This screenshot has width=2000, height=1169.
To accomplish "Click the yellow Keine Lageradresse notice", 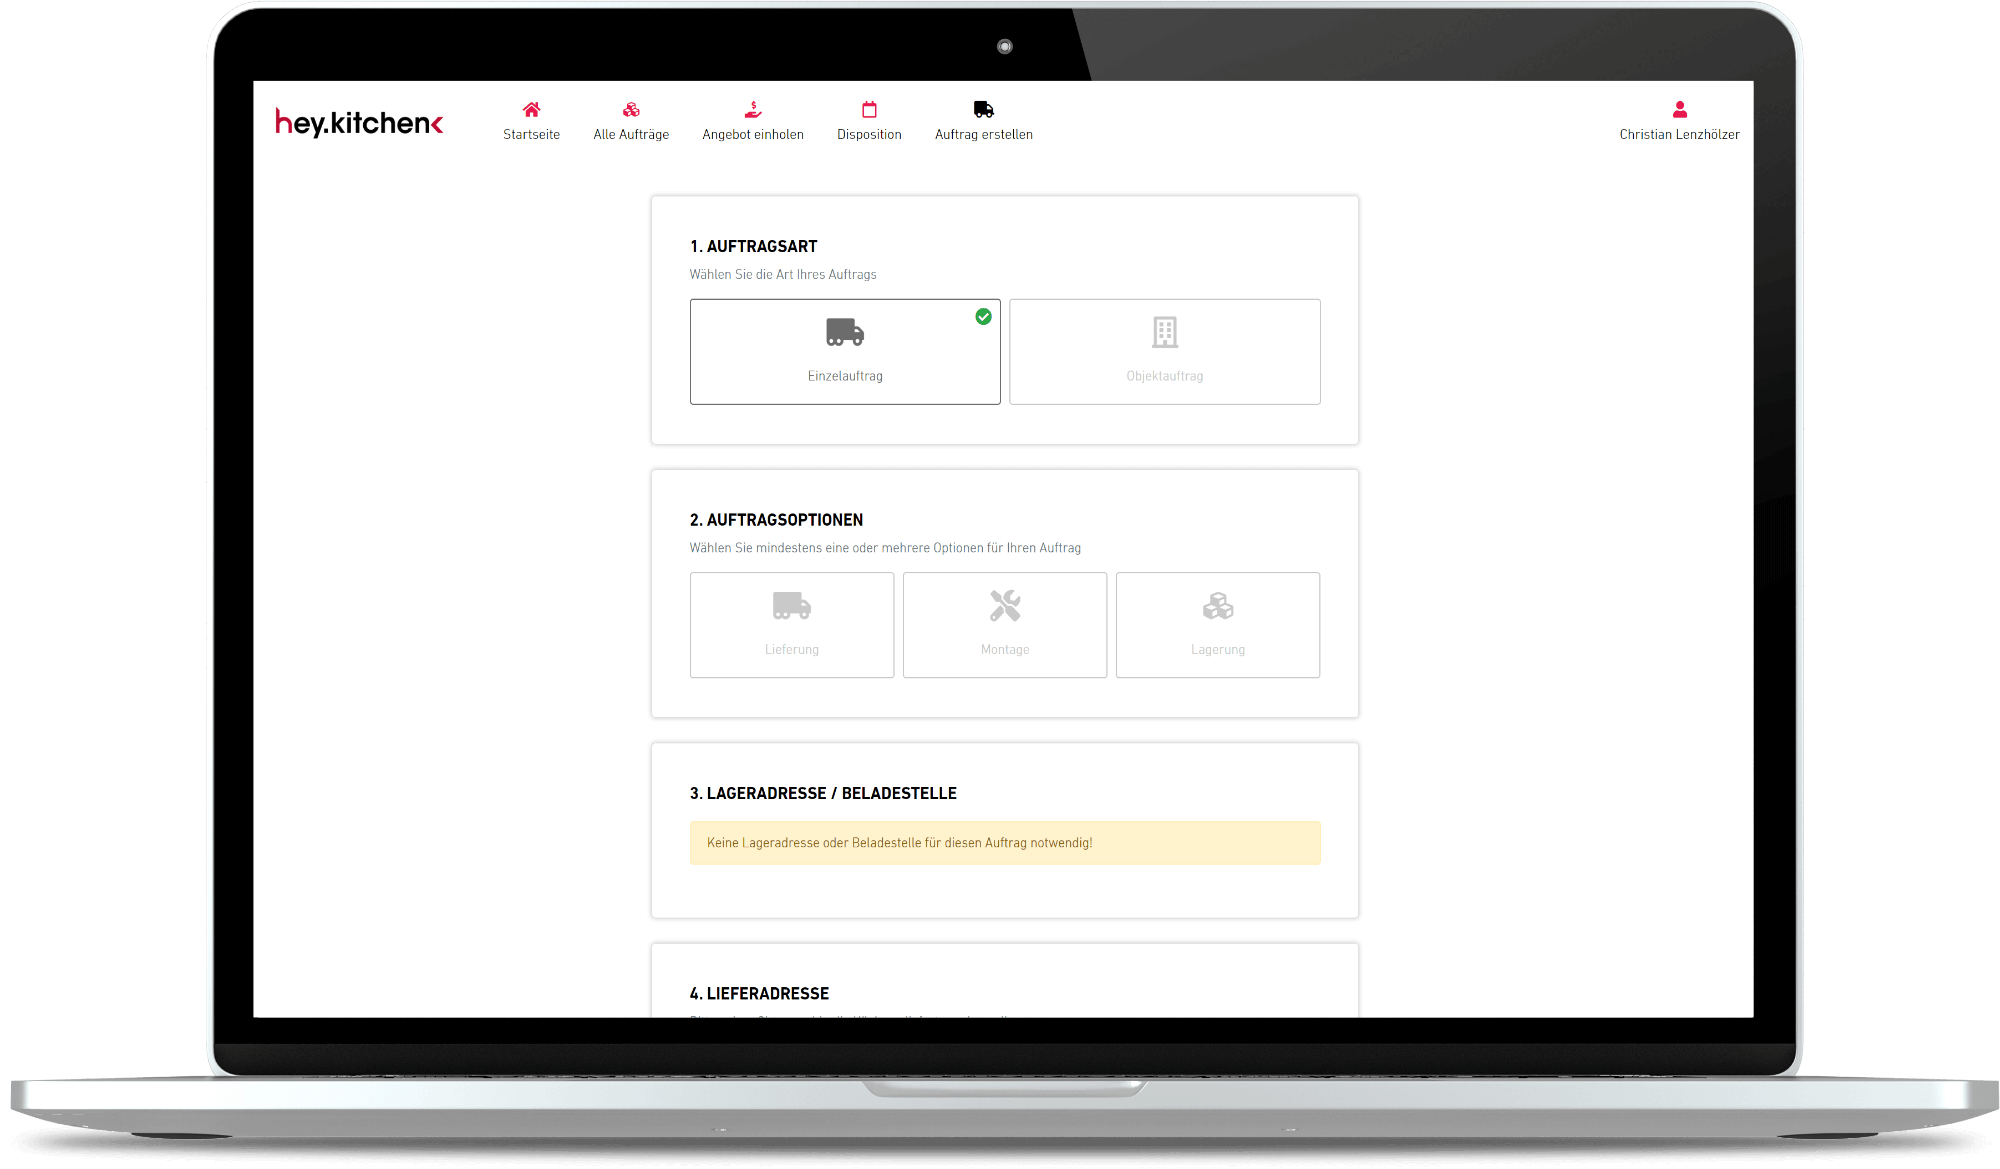I will click(1005, 843).
